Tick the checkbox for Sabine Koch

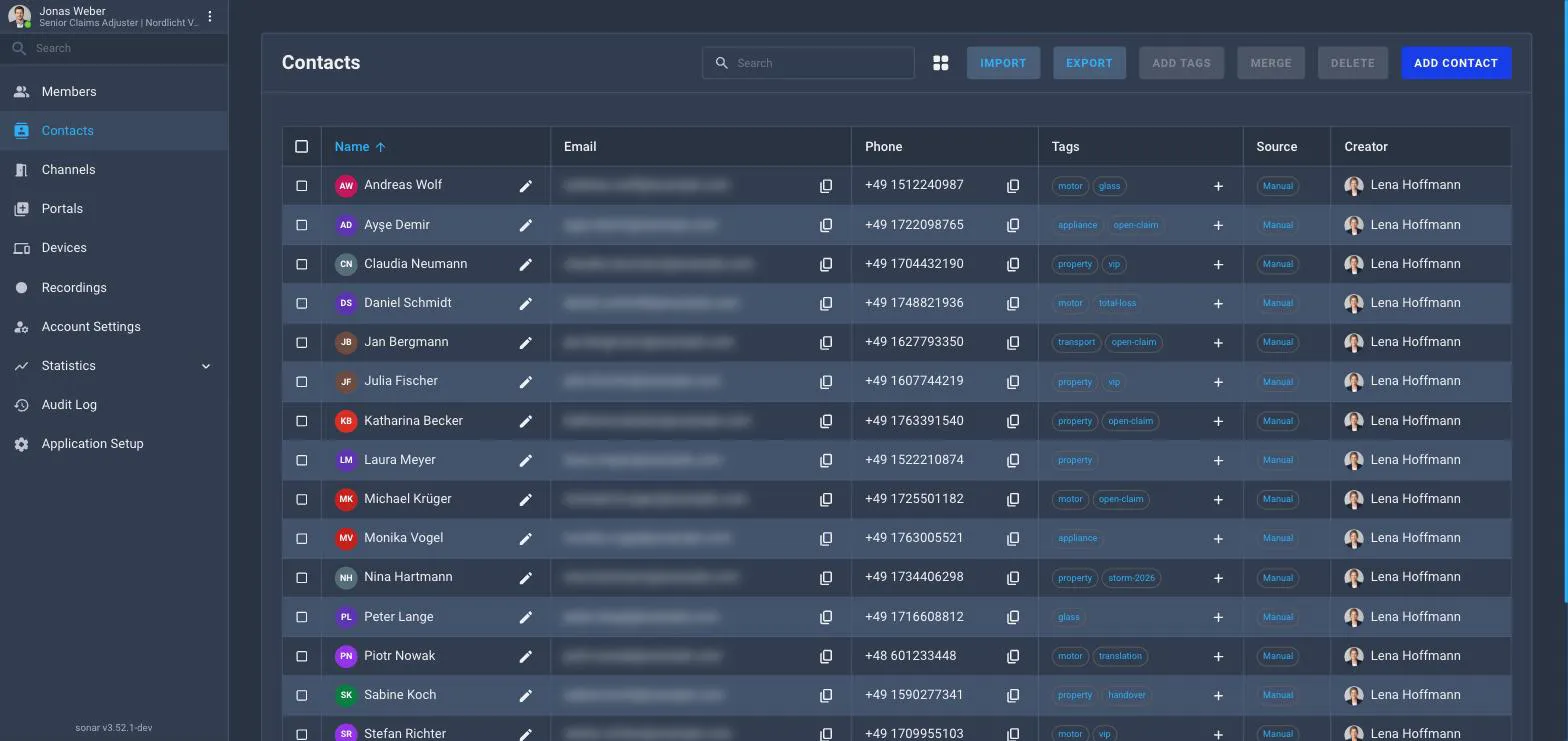pos(302,695)
